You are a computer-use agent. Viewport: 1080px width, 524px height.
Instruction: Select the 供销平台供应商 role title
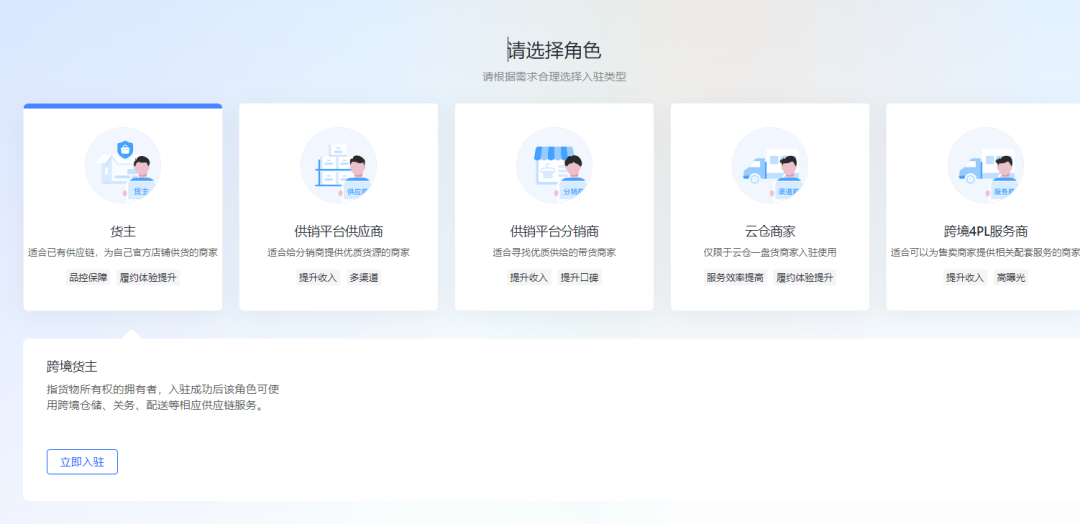coord(338,231)
